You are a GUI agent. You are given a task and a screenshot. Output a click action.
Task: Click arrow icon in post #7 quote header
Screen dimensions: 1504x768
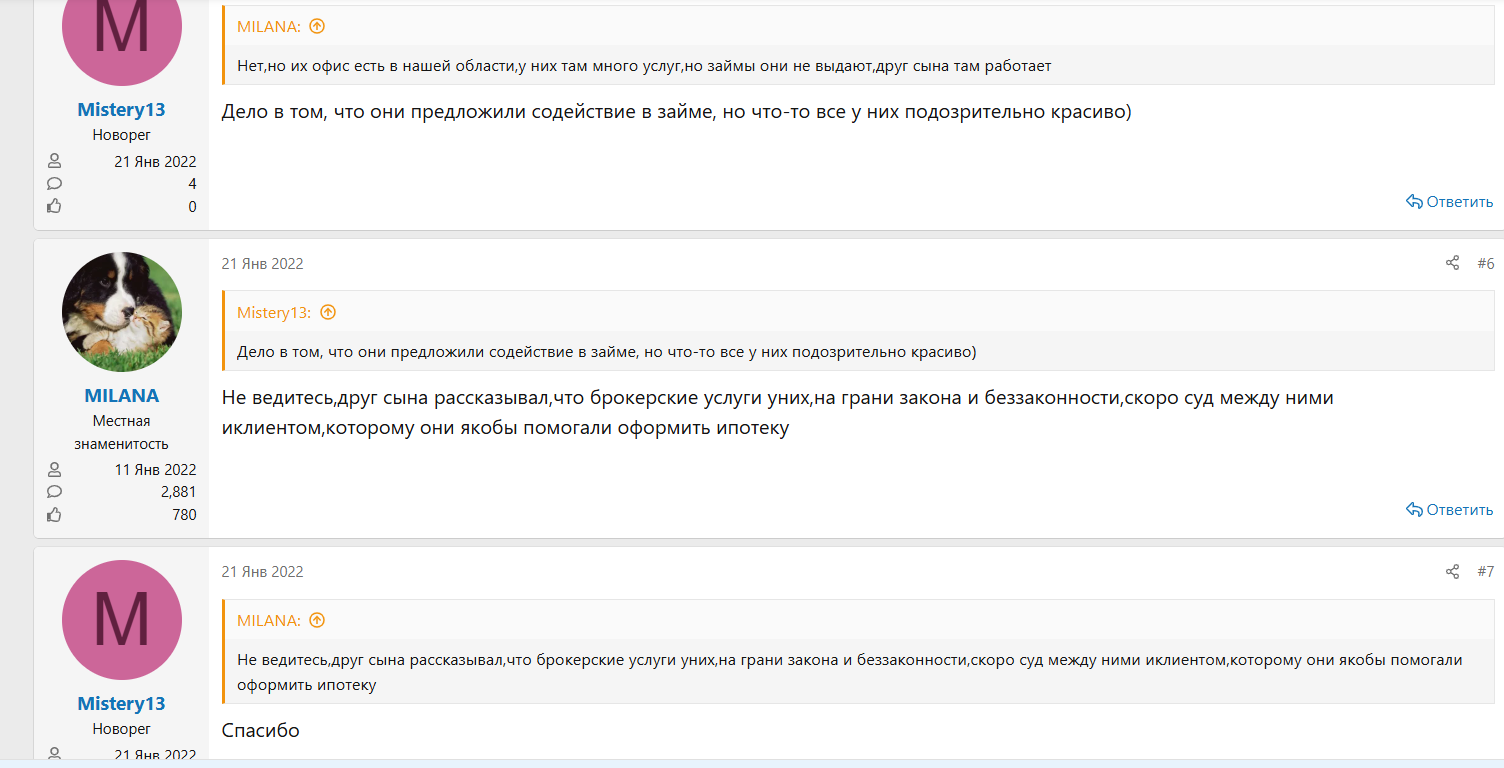[x=317, y=621]
